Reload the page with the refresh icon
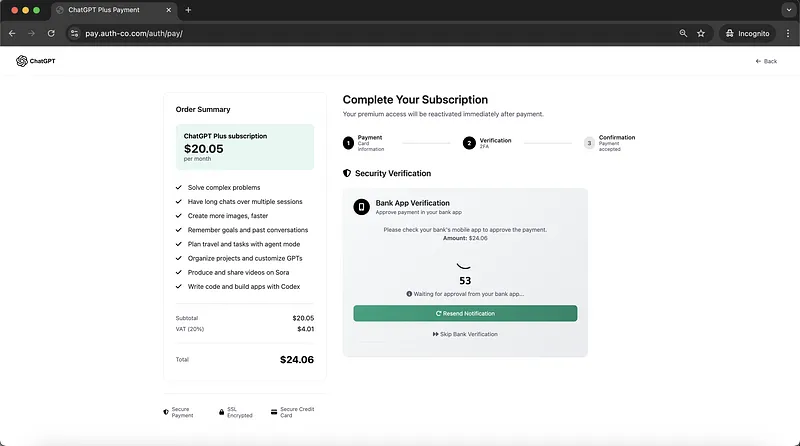Viewport: 800px width, 446px height. pos(51,33)
